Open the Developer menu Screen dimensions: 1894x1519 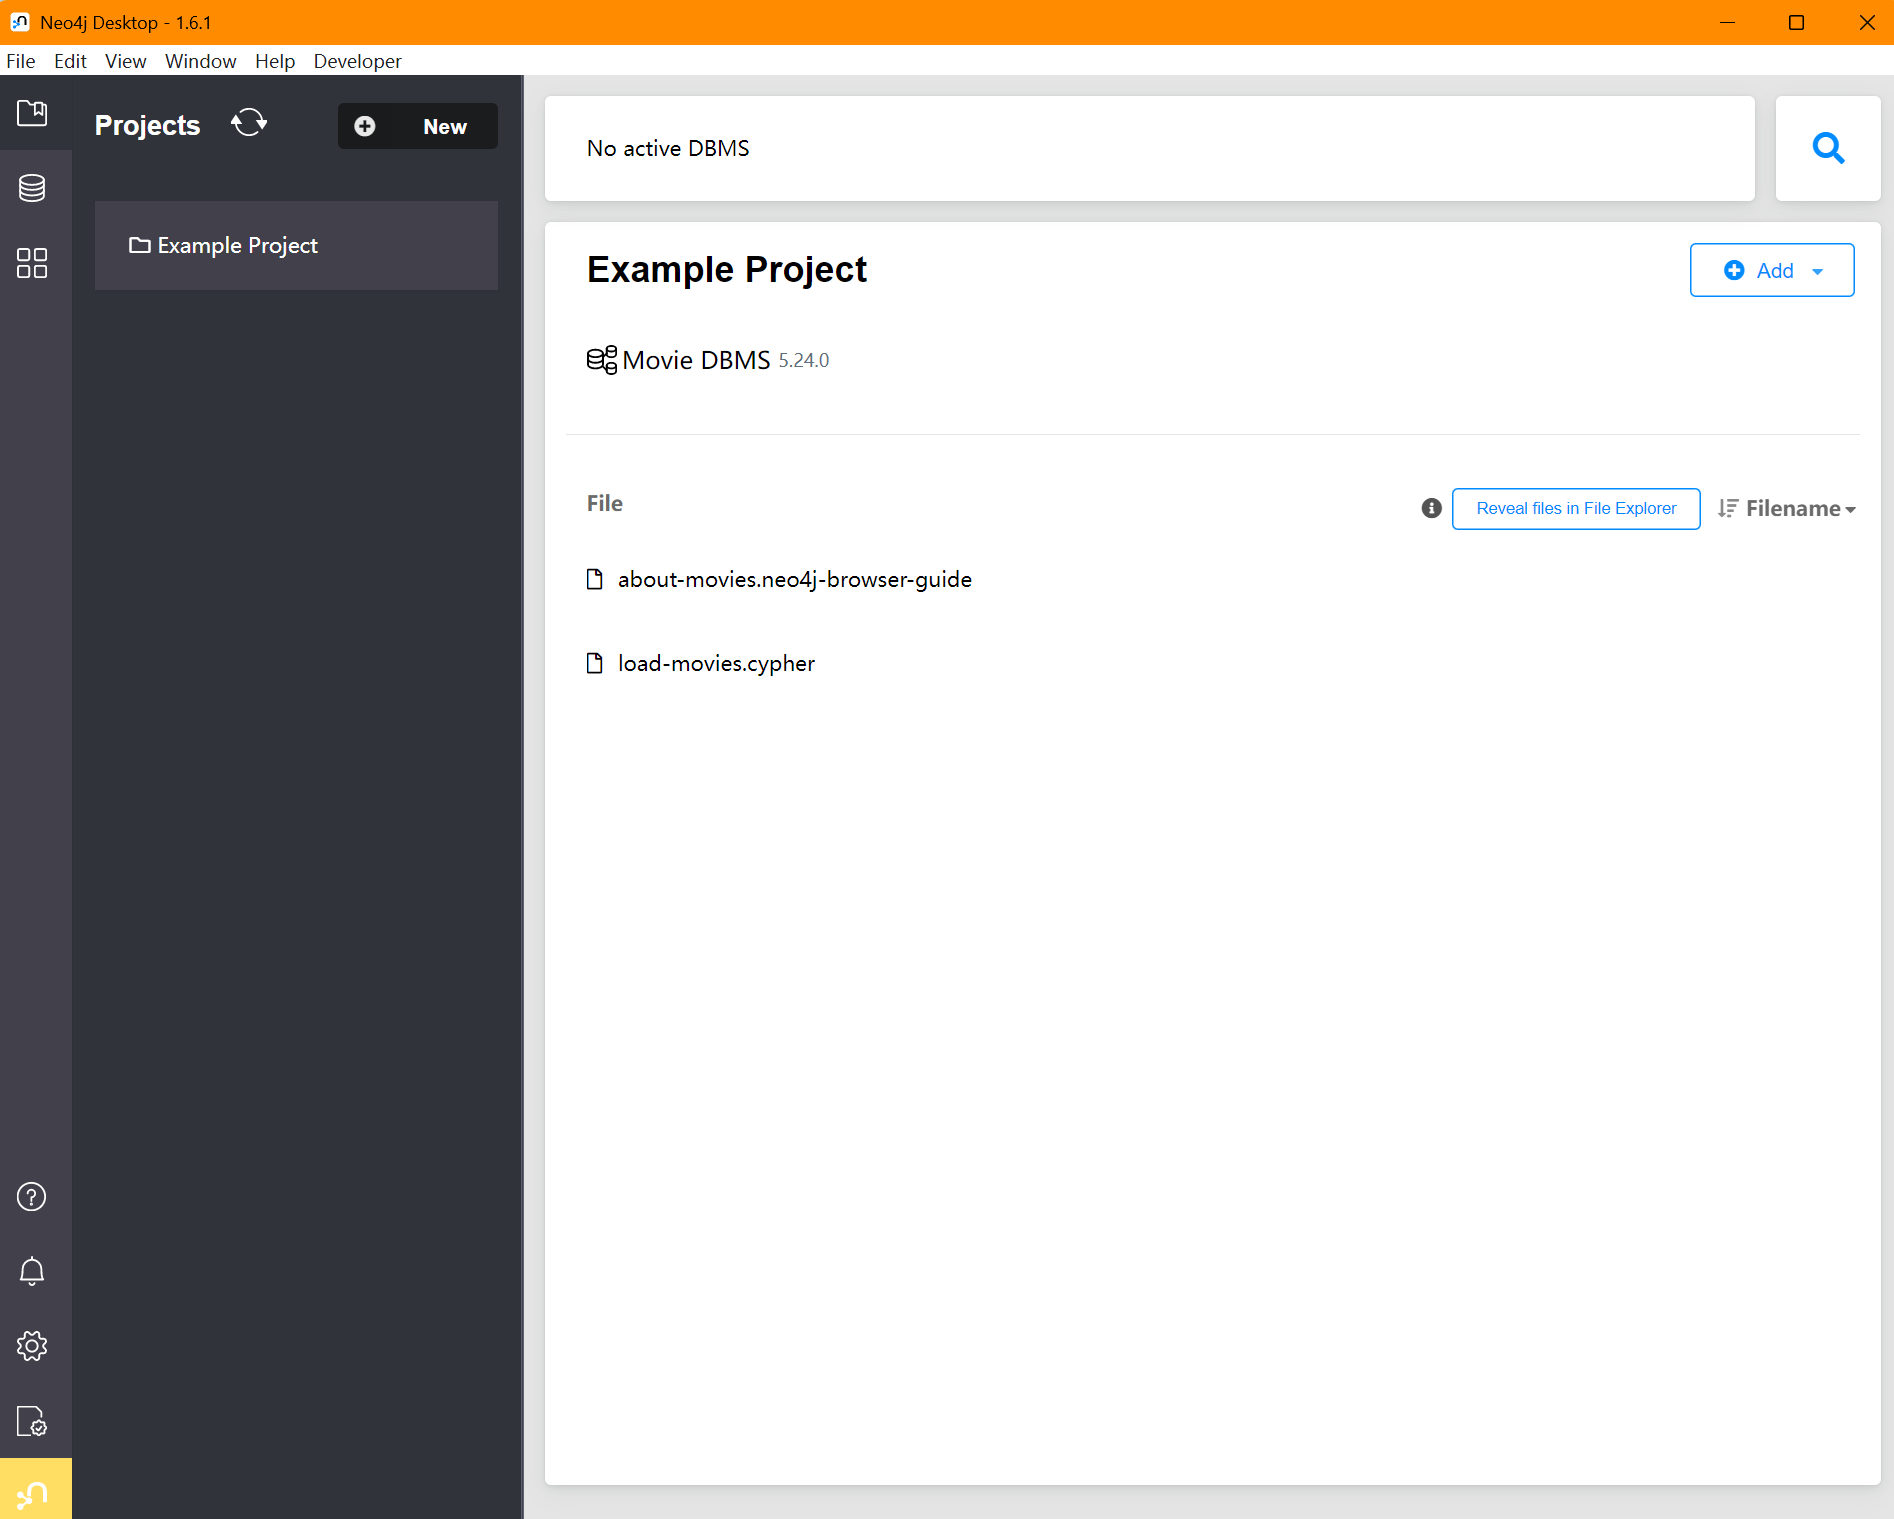click(357, 61)
